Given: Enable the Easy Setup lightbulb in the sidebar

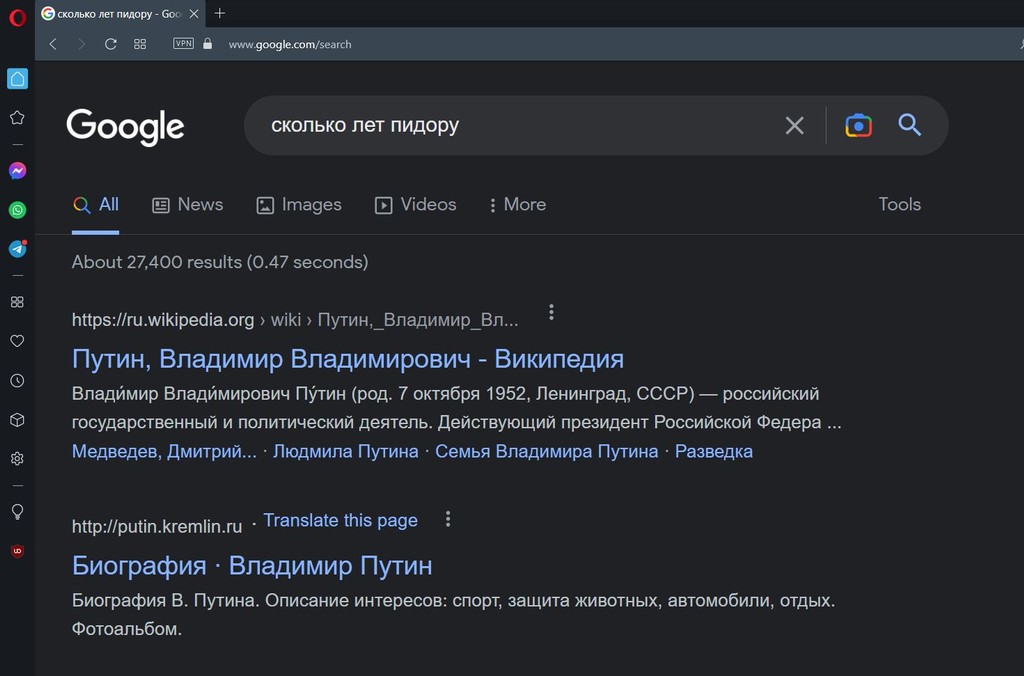Looking at the screenshot, I should tap(16, 511).
